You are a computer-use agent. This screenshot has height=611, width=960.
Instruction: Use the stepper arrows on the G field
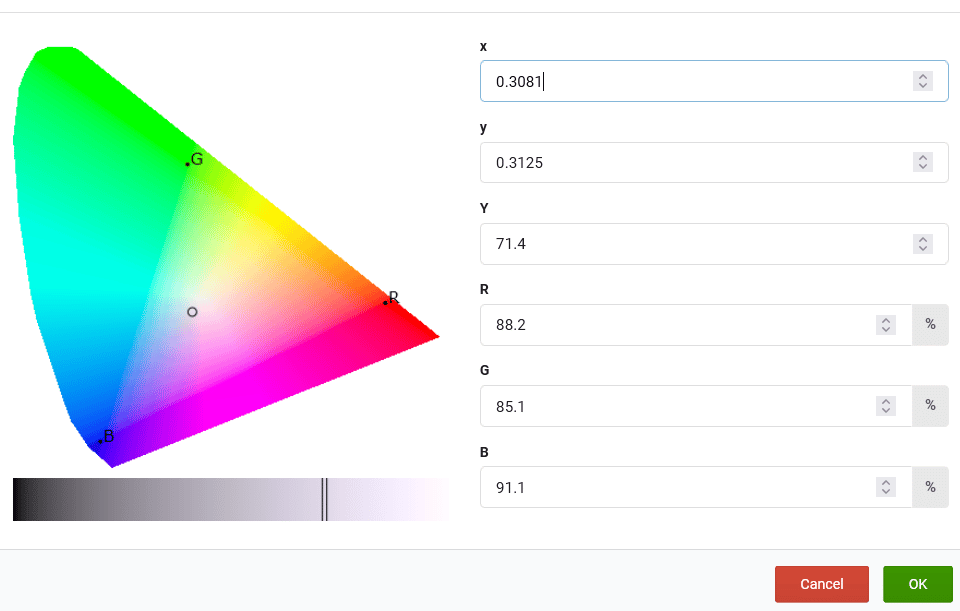click(885, 406)
